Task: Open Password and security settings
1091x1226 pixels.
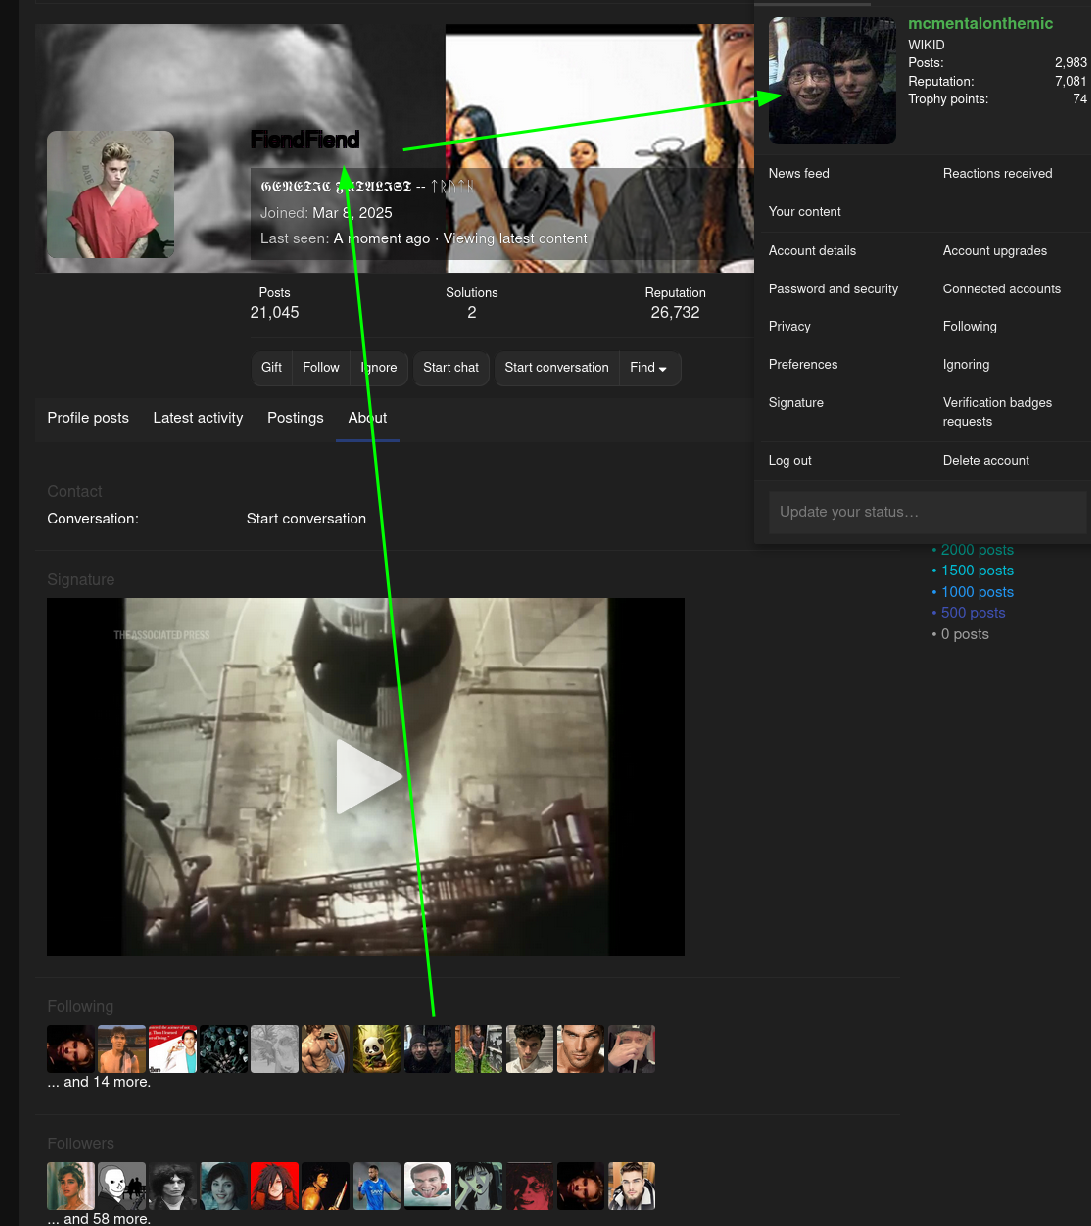Action: tap(833, 289)
